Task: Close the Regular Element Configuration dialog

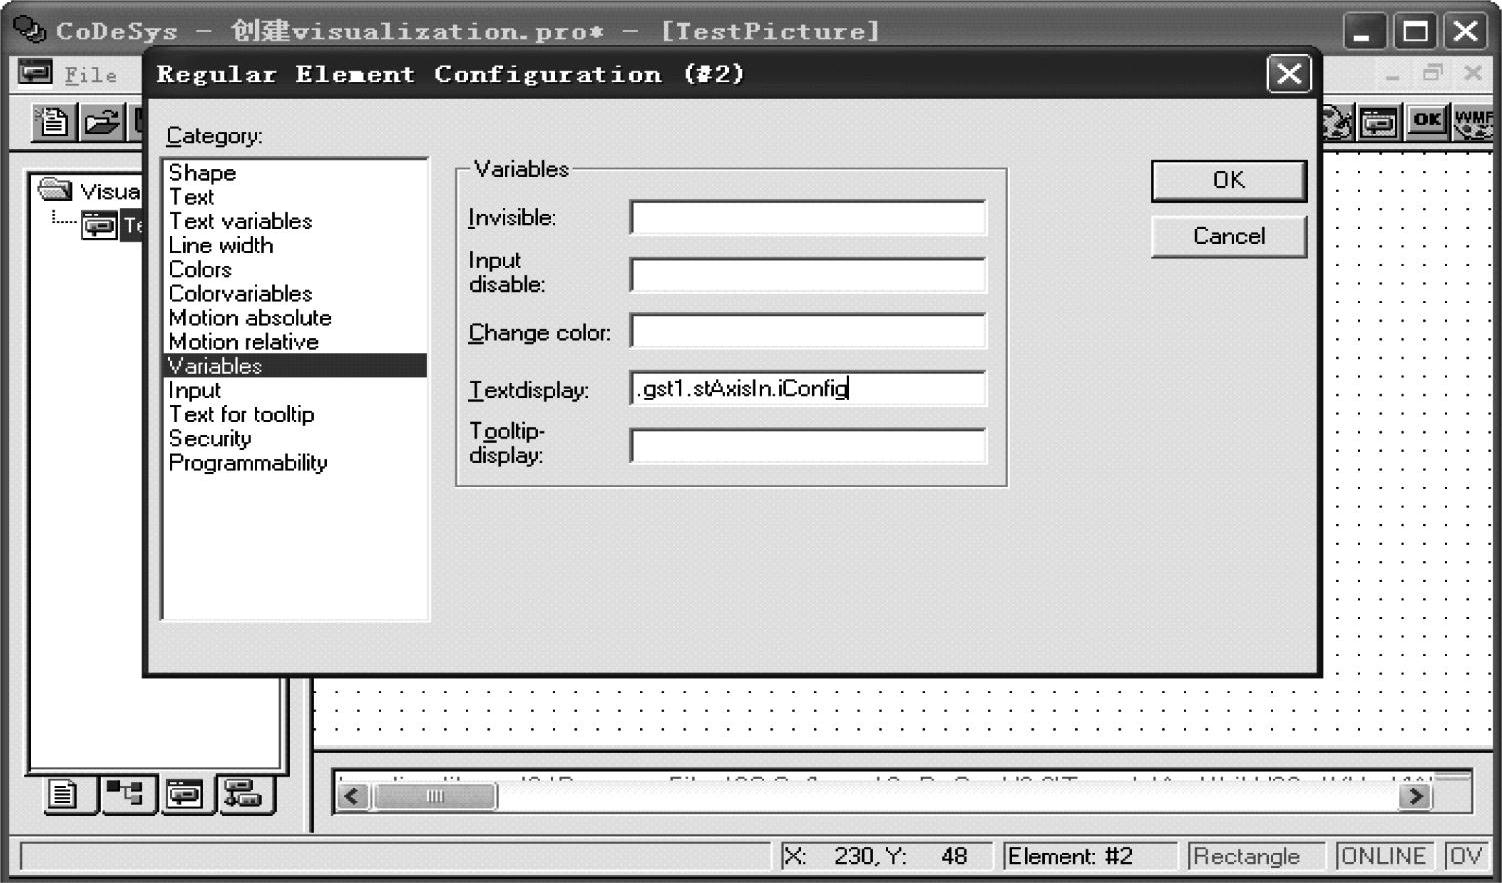Action: pyautogui.click(x=1289, y=74)
